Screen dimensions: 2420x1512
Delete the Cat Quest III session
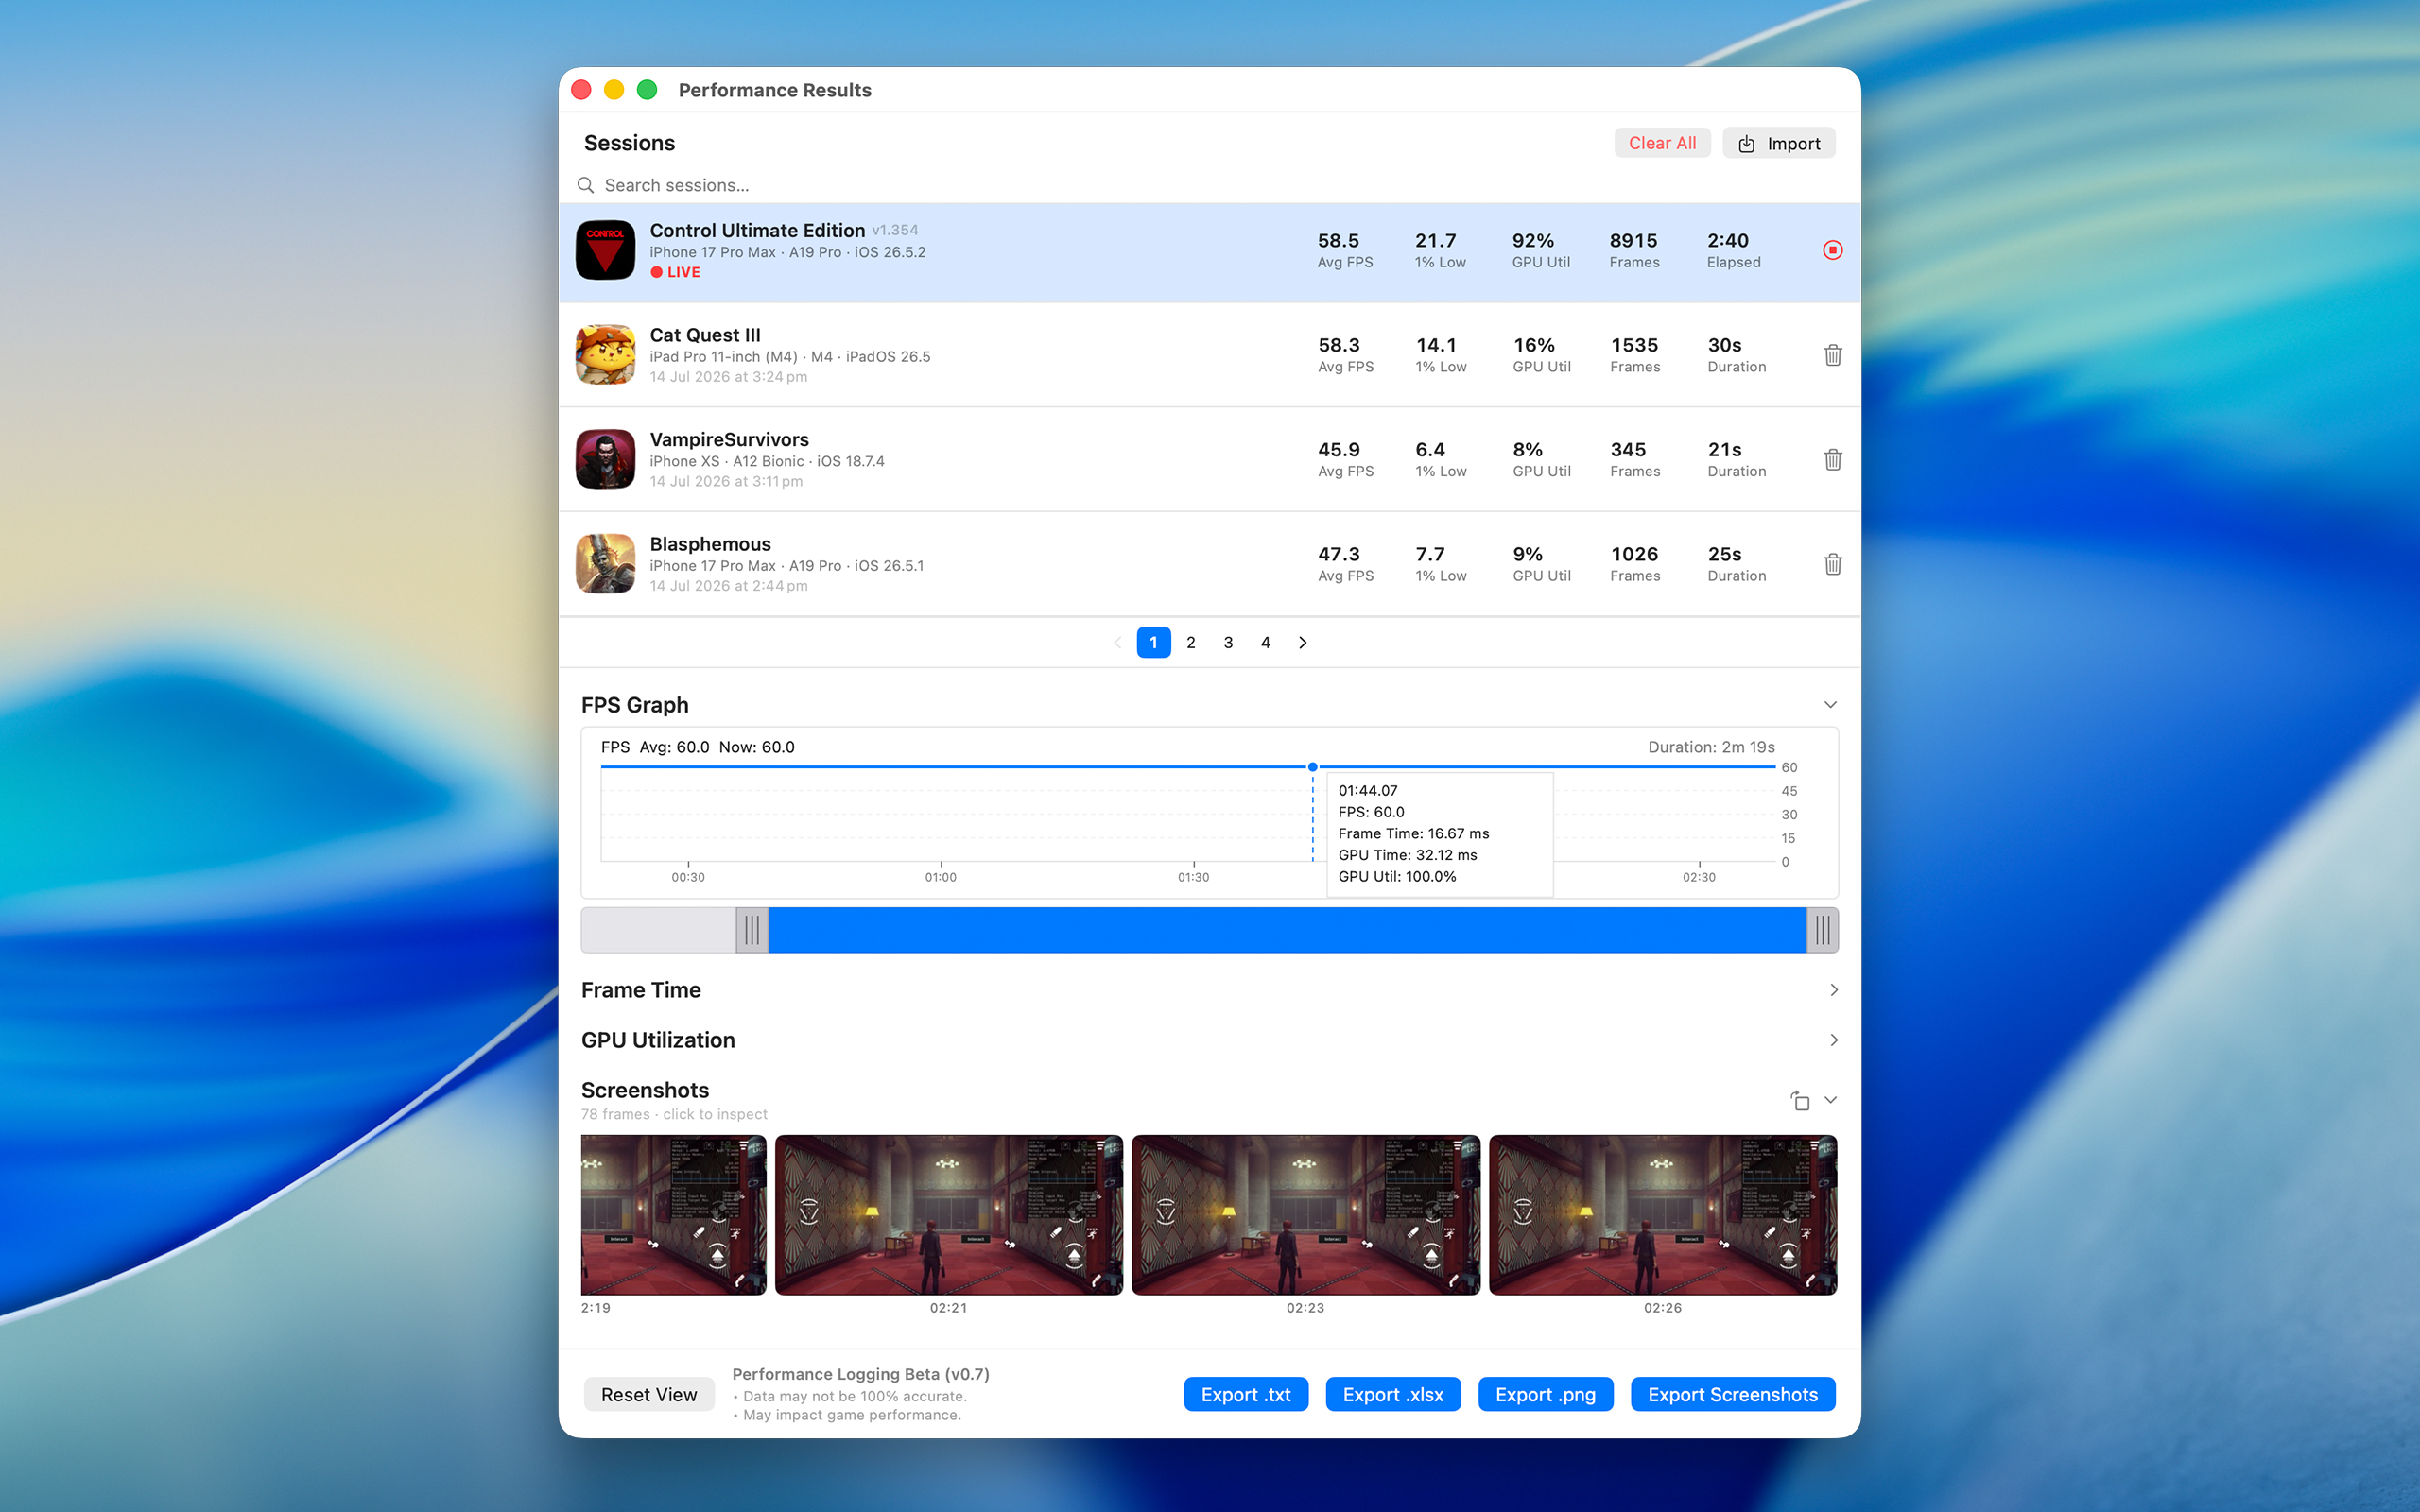1832,355
